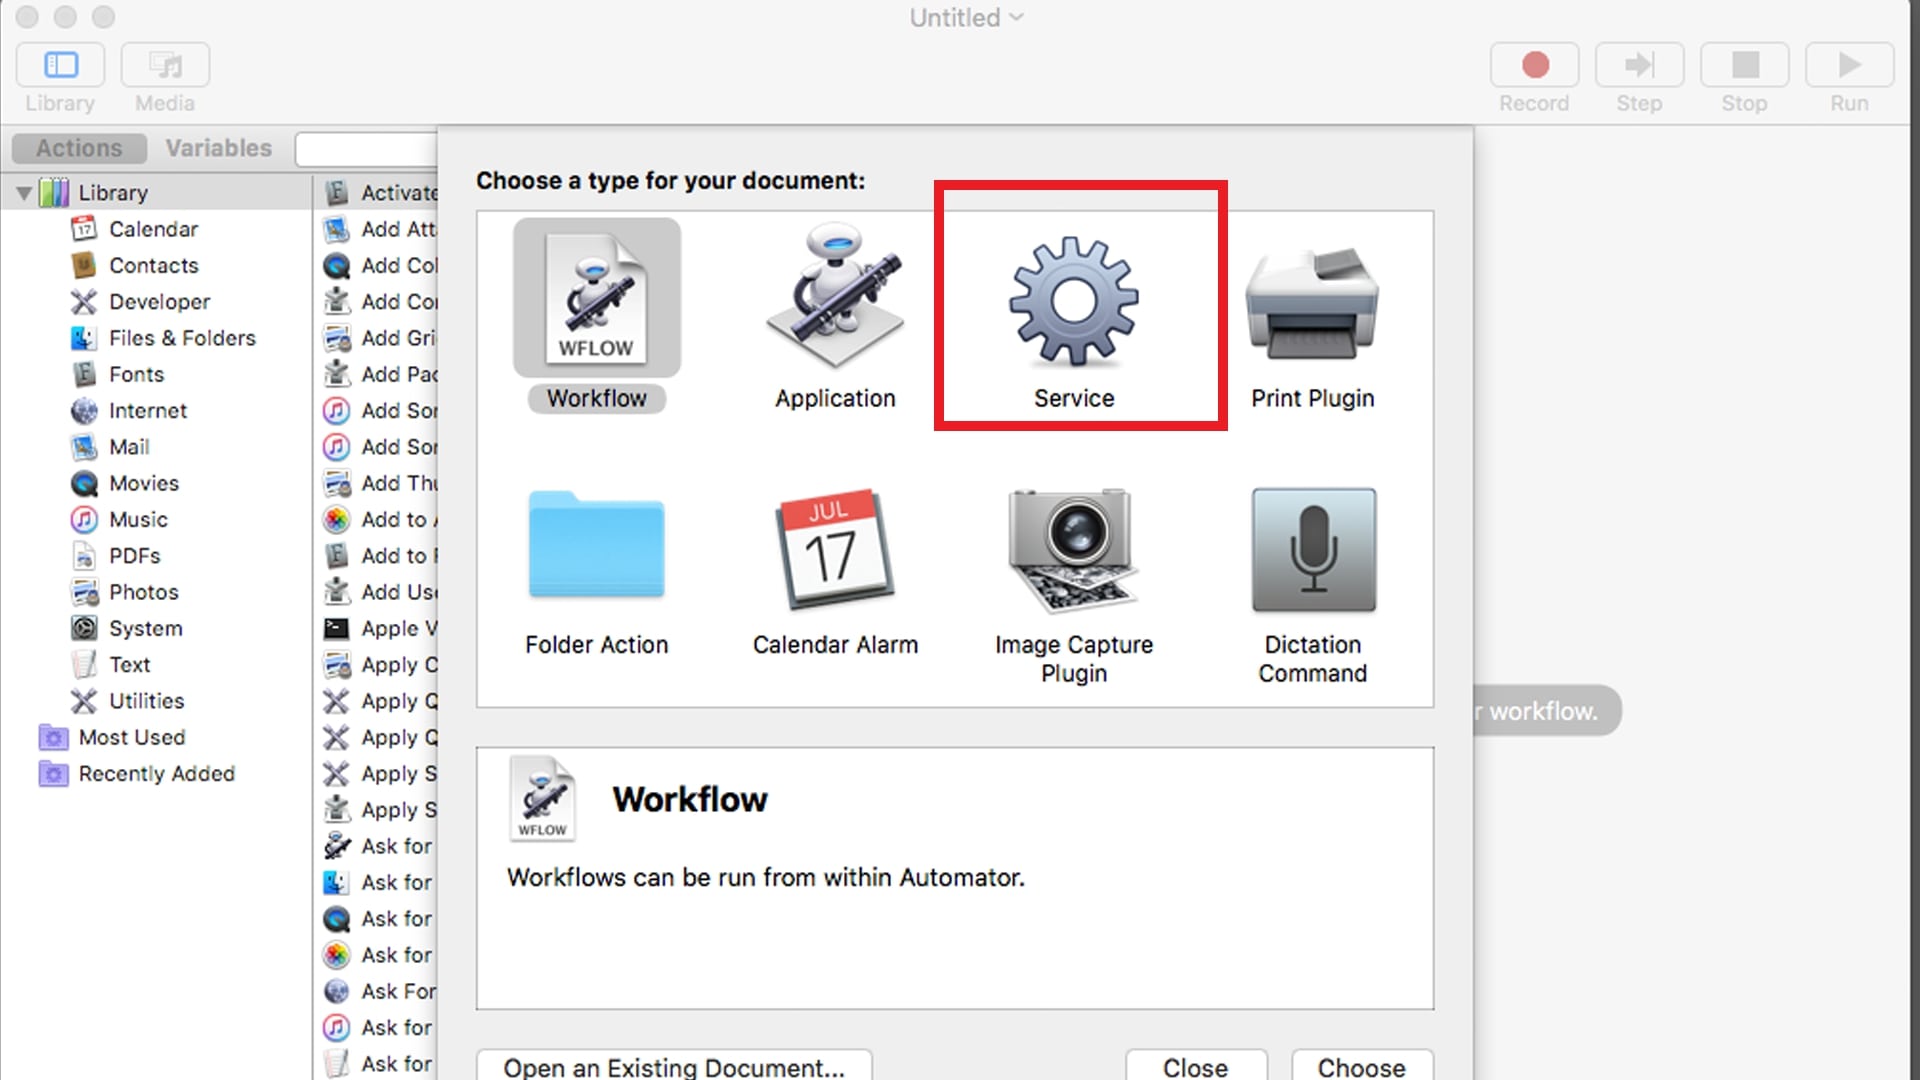Image resolution: width=1920 pixels, height=1080 pixels.
Task: Toggle the Library sidebar toolbar button
Action: [x=60, y=65]
